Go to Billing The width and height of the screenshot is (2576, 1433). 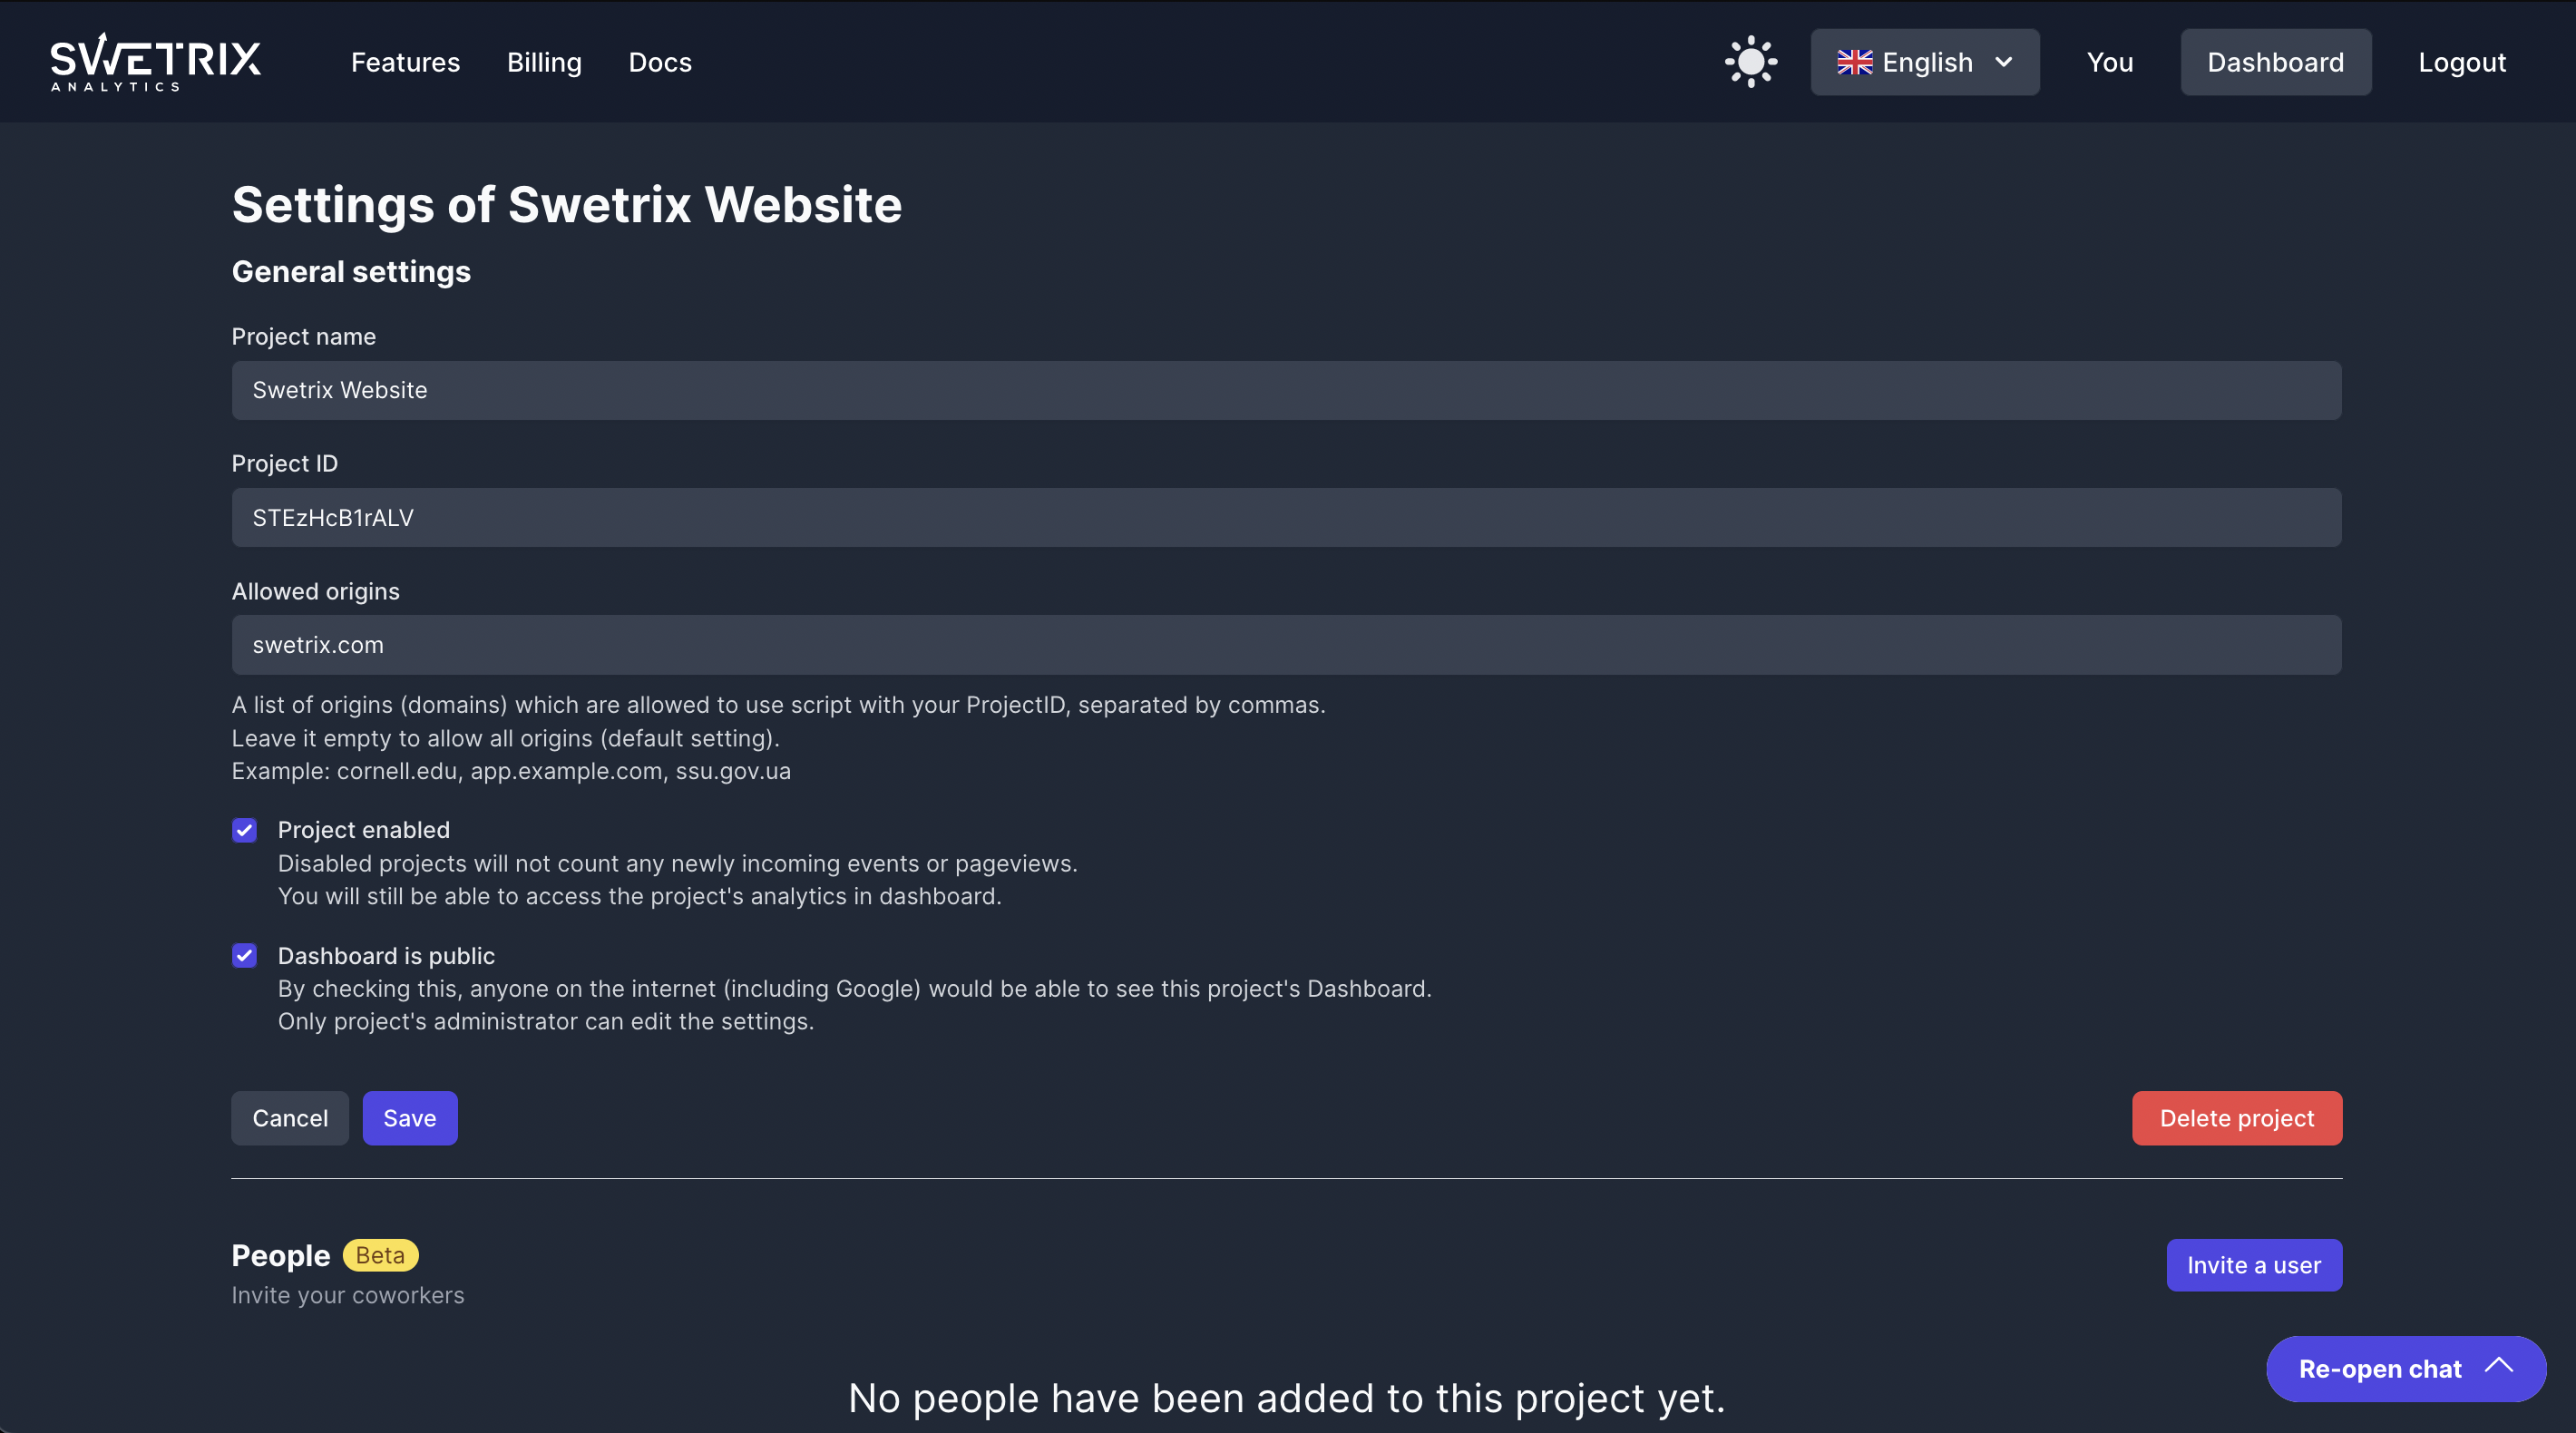pyautogui.click(x=544, y=62)
